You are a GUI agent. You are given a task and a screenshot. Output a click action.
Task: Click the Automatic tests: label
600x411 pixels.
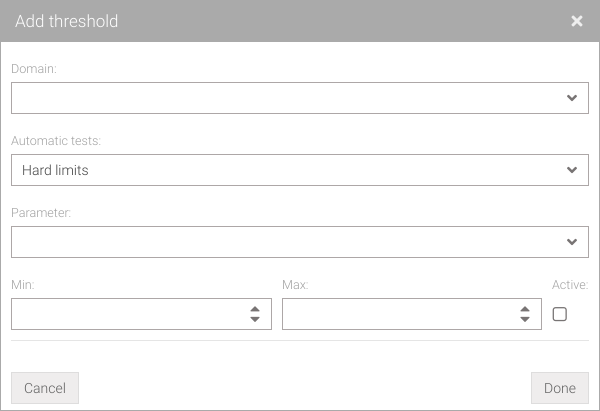coord(56,141)
